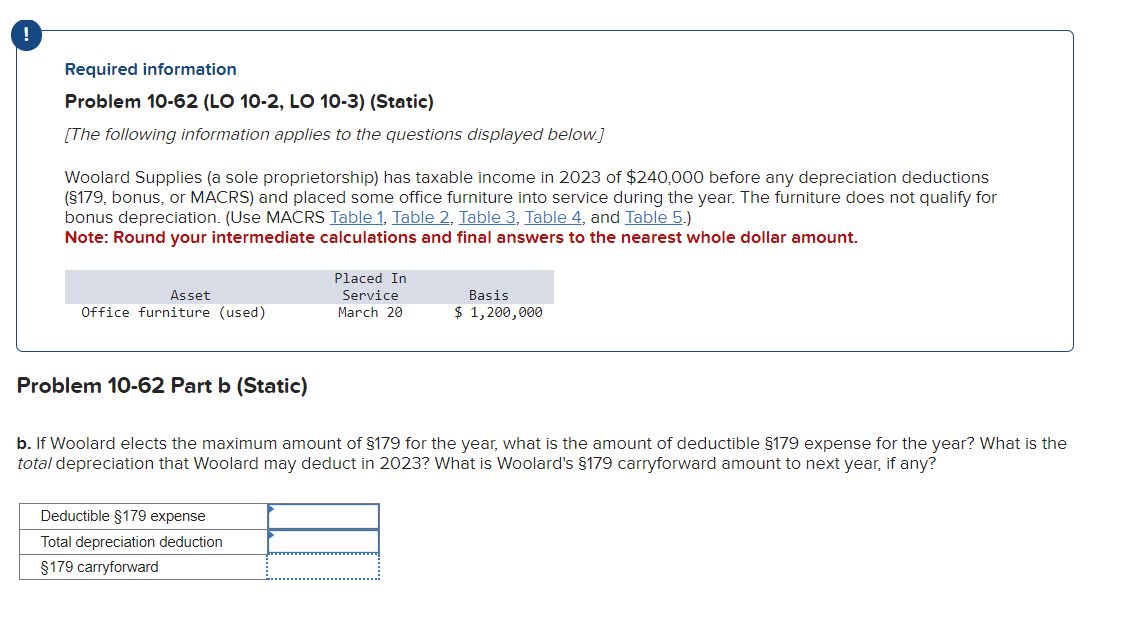Open MACRS Table 4
Image resolution: width=1134 pixels, height=627 pixels.
click(x=553, y=217)
